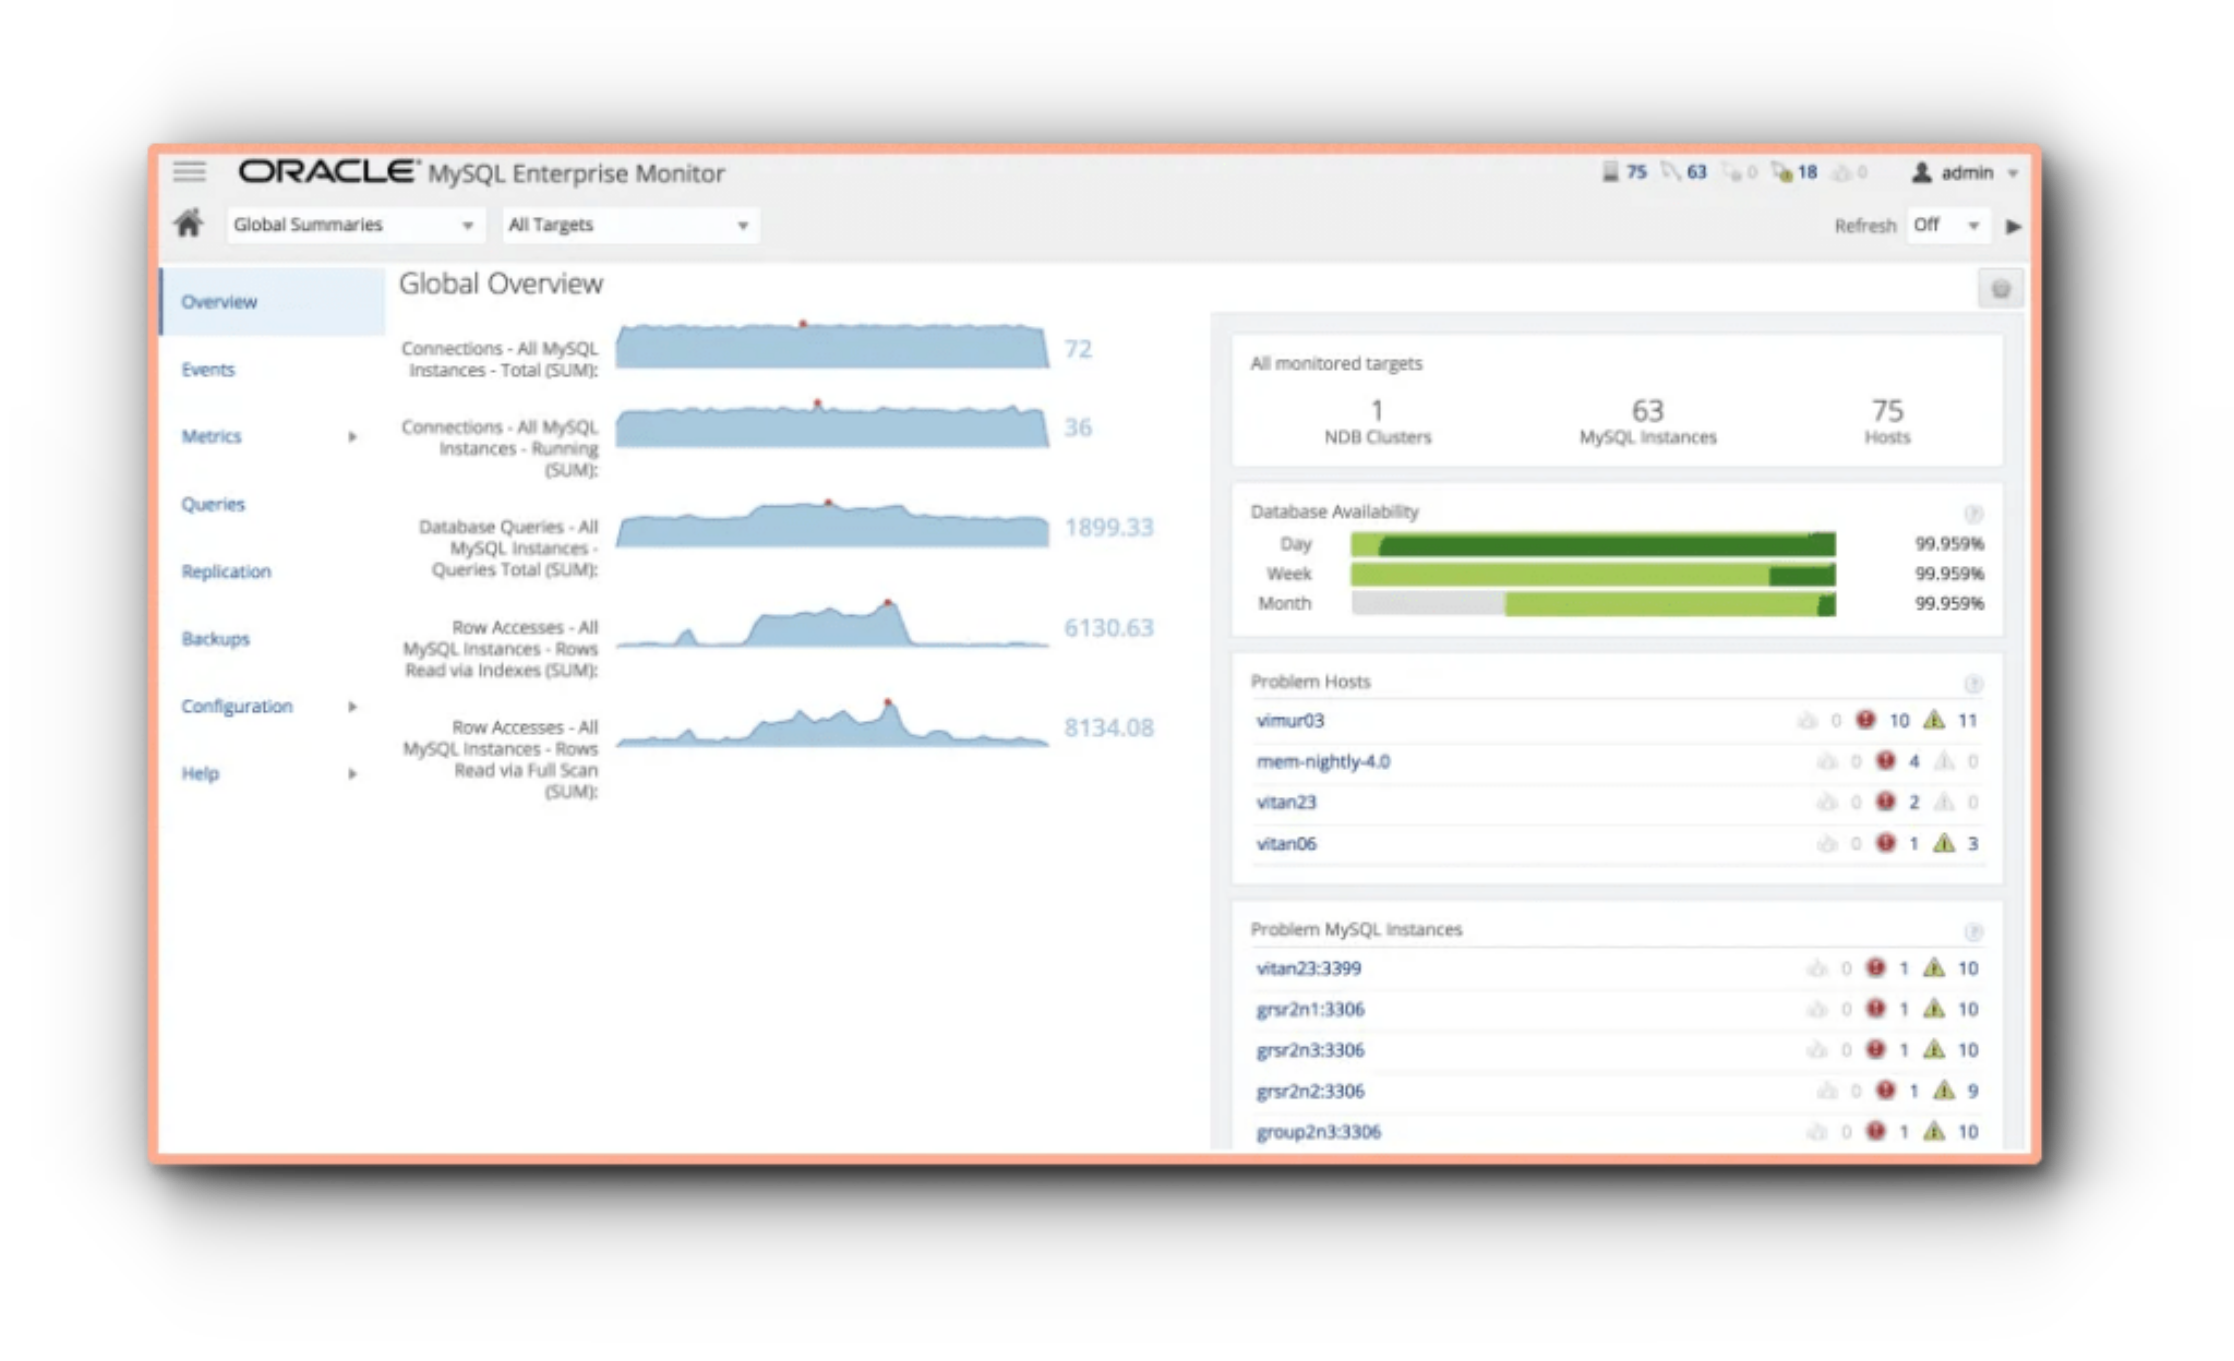Click the critical alert icon for host vitan23

(1885, 801)
